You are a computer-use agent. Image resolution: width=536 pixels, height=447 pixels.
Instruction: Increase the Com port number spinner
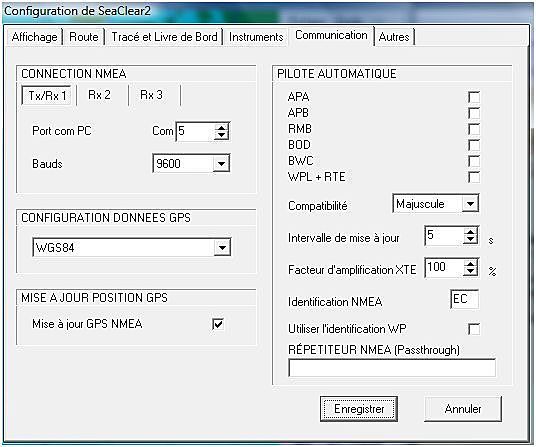[221, 127]
